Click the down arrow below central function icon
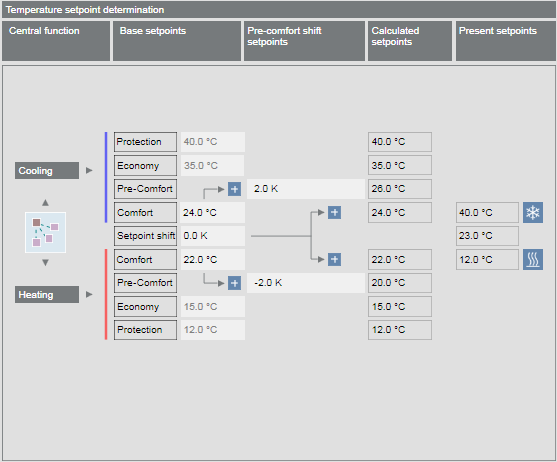This screenshot has width=557, height=462. point(45,262)
